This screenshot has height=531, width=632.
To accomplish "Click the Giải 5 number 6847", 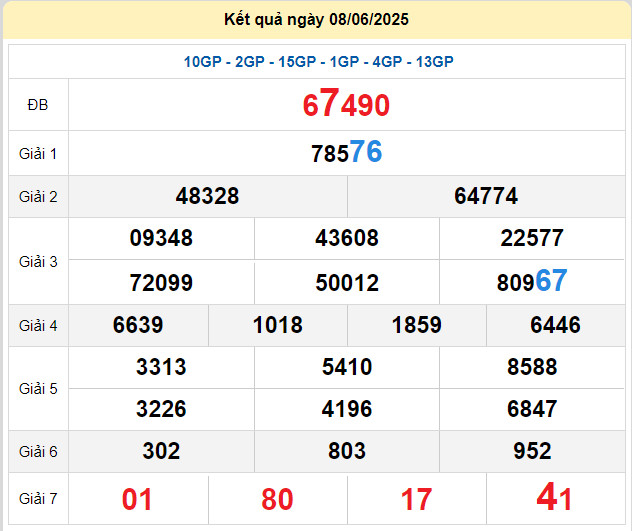I will (532, 409).
